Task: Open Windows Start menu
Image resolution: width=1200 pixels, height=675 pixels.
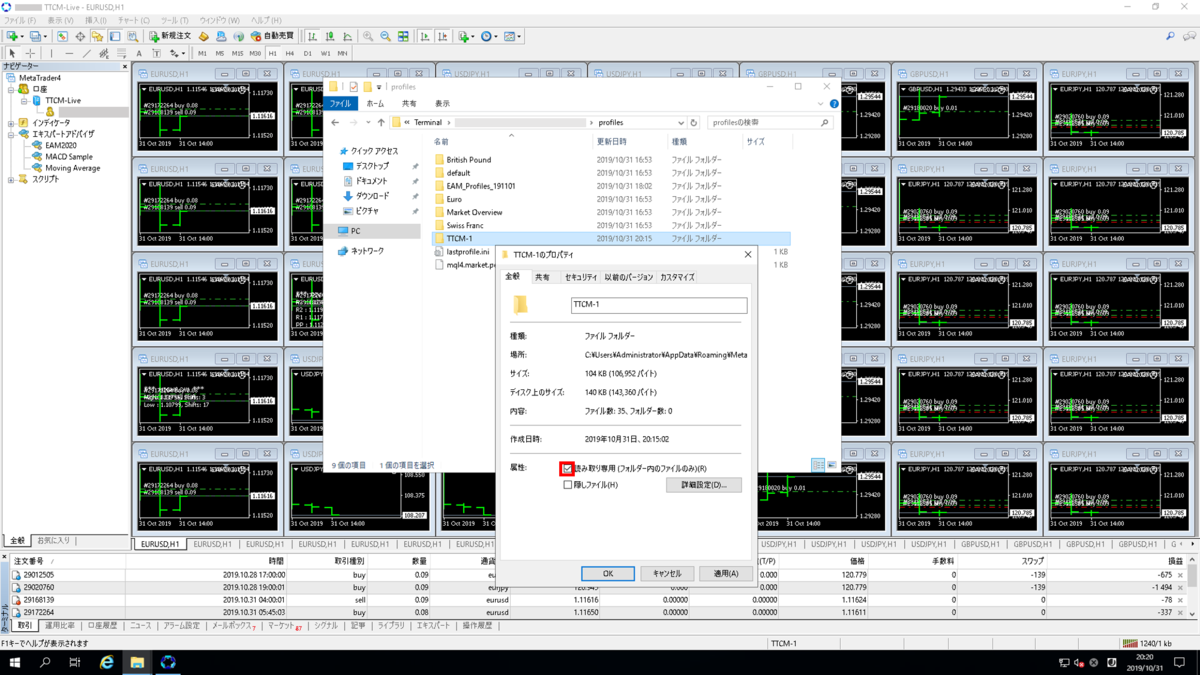Action: 15,662
